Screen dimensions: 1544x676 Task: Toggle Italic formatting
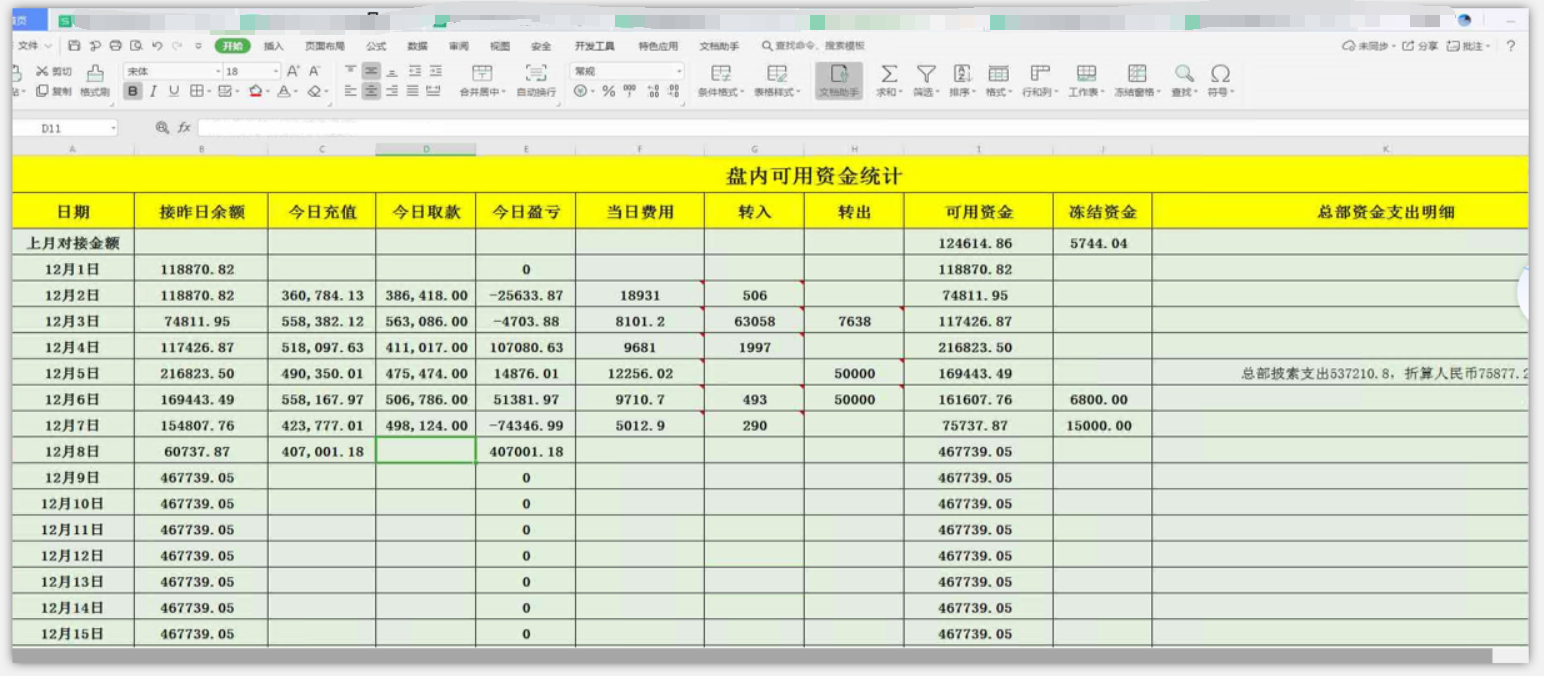point(153,91)
